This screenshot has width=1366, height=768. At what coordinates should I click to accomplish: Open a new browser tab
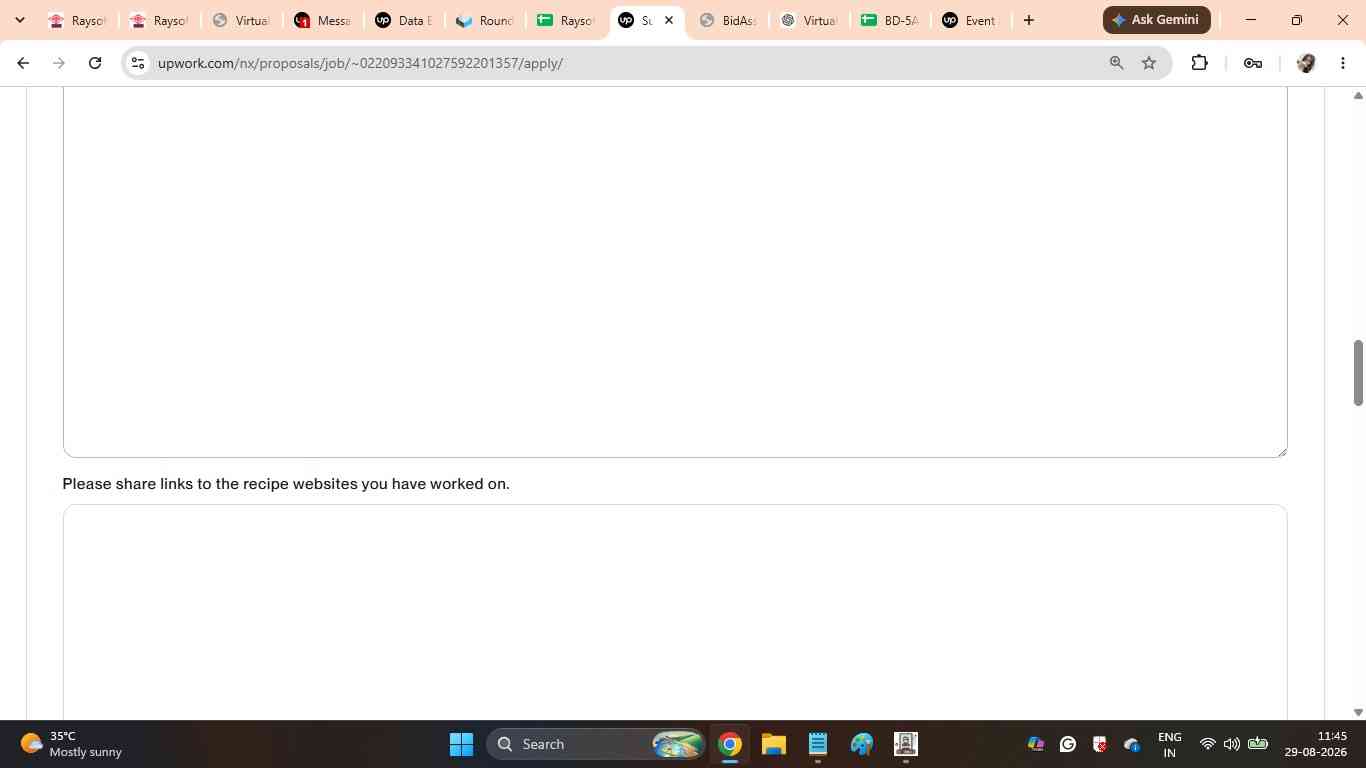[x=1029, y=20]
